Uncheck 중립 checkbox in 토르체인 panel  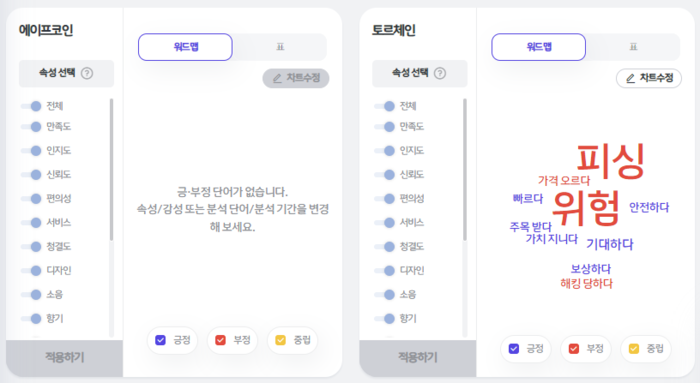tap(634, 349)
